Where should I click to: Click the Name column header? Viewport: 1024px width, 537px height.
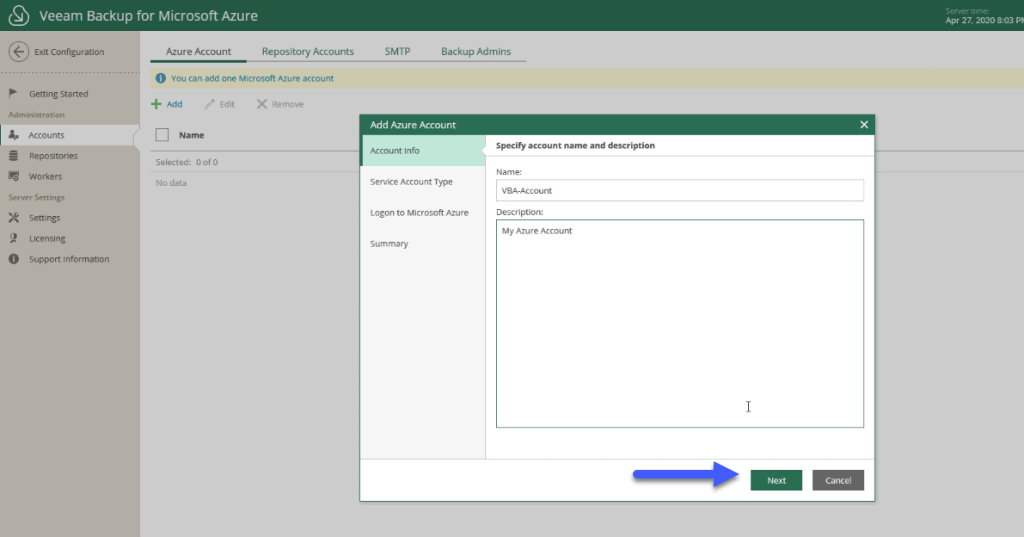(191, 135)
